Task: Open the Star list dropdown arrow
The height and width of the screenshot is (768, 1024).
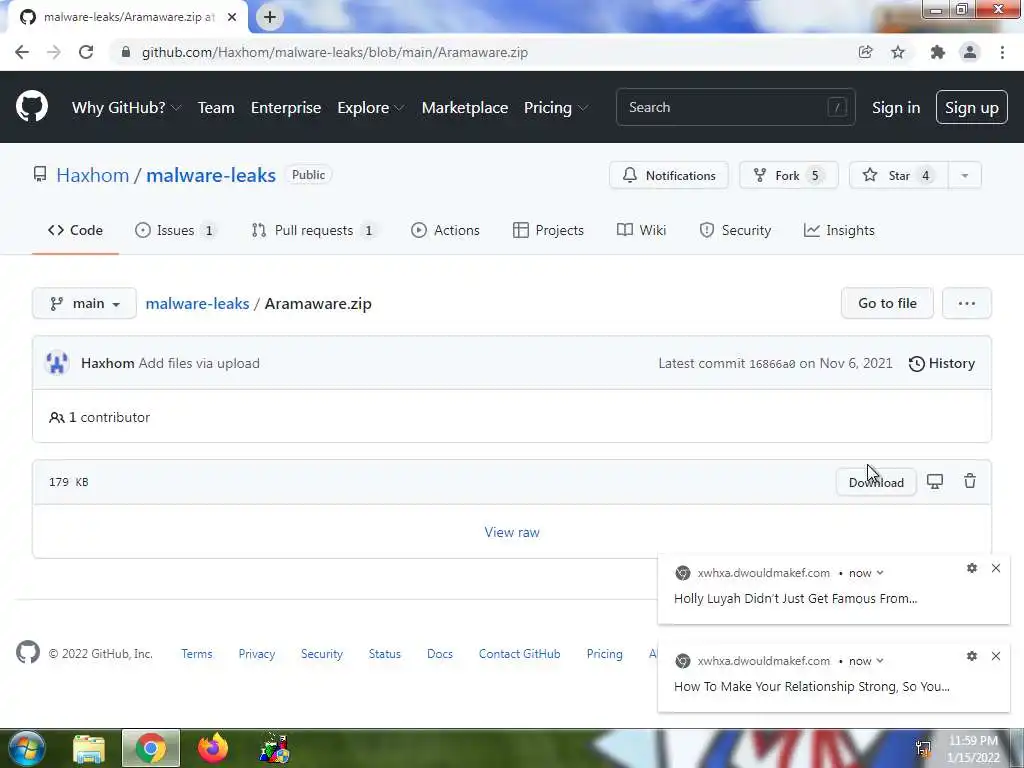Action: 965,176
